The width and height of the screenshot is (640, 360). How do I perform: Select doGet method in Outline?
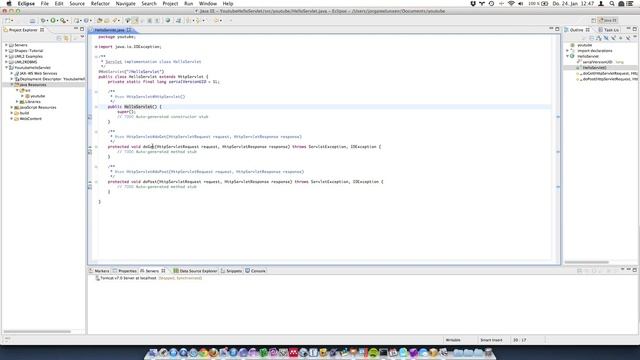click(x=607, y=73)
